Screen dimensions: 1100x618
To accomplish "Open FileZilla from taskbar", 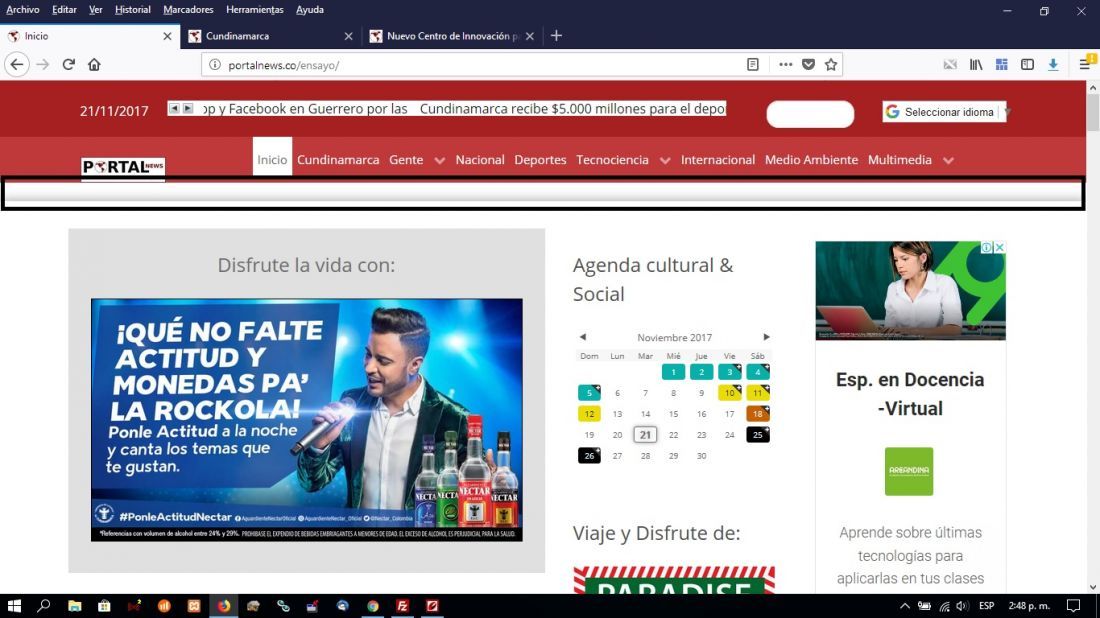I will 403,606.
